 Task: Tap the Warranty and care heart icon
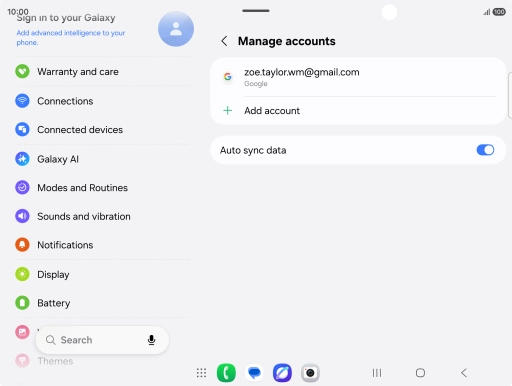pyautogui.click(x=22, y=72)
